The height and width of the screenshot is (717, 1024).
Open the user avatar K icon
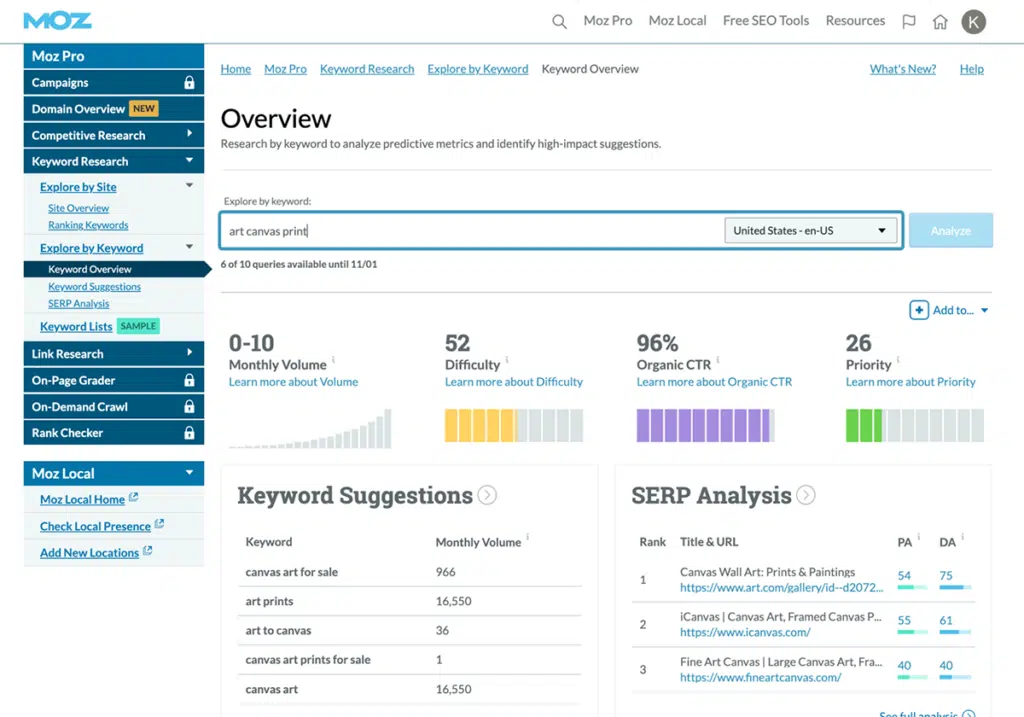(x=973, y=22)
